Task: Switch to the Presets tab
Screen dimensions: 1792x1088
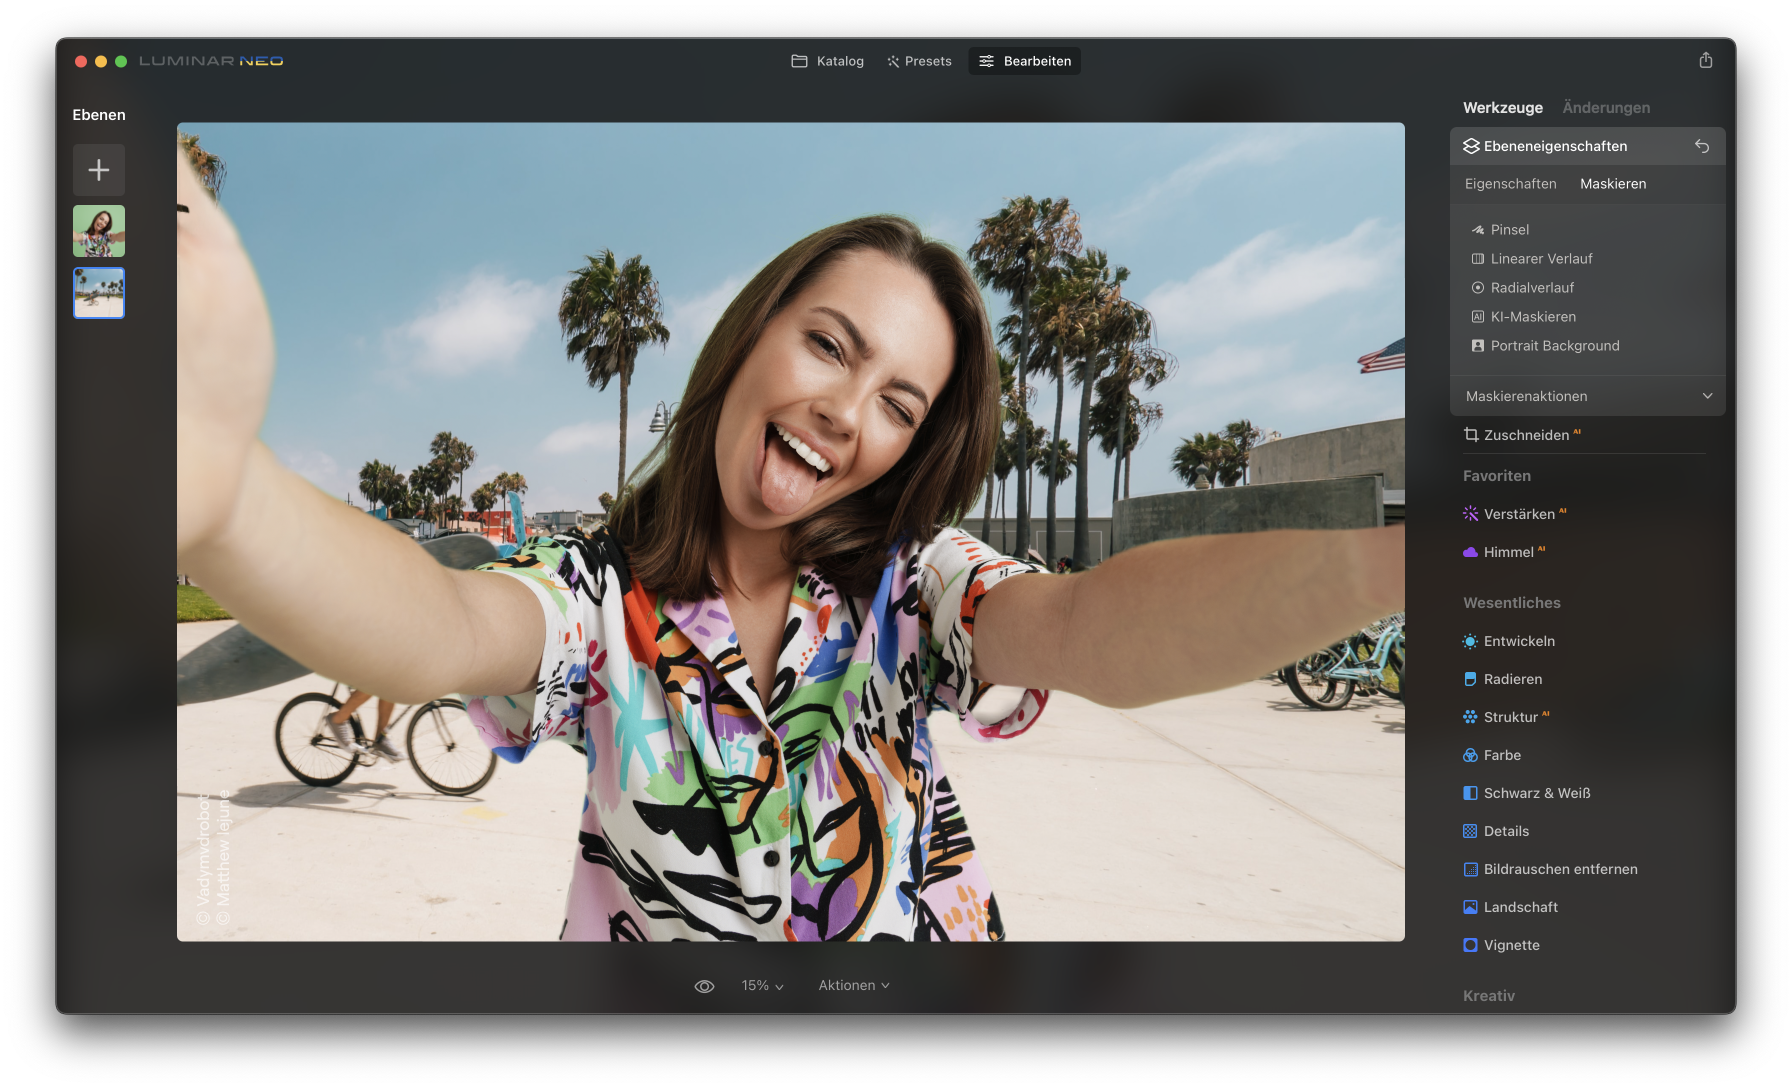Action: tap(918, 61)
